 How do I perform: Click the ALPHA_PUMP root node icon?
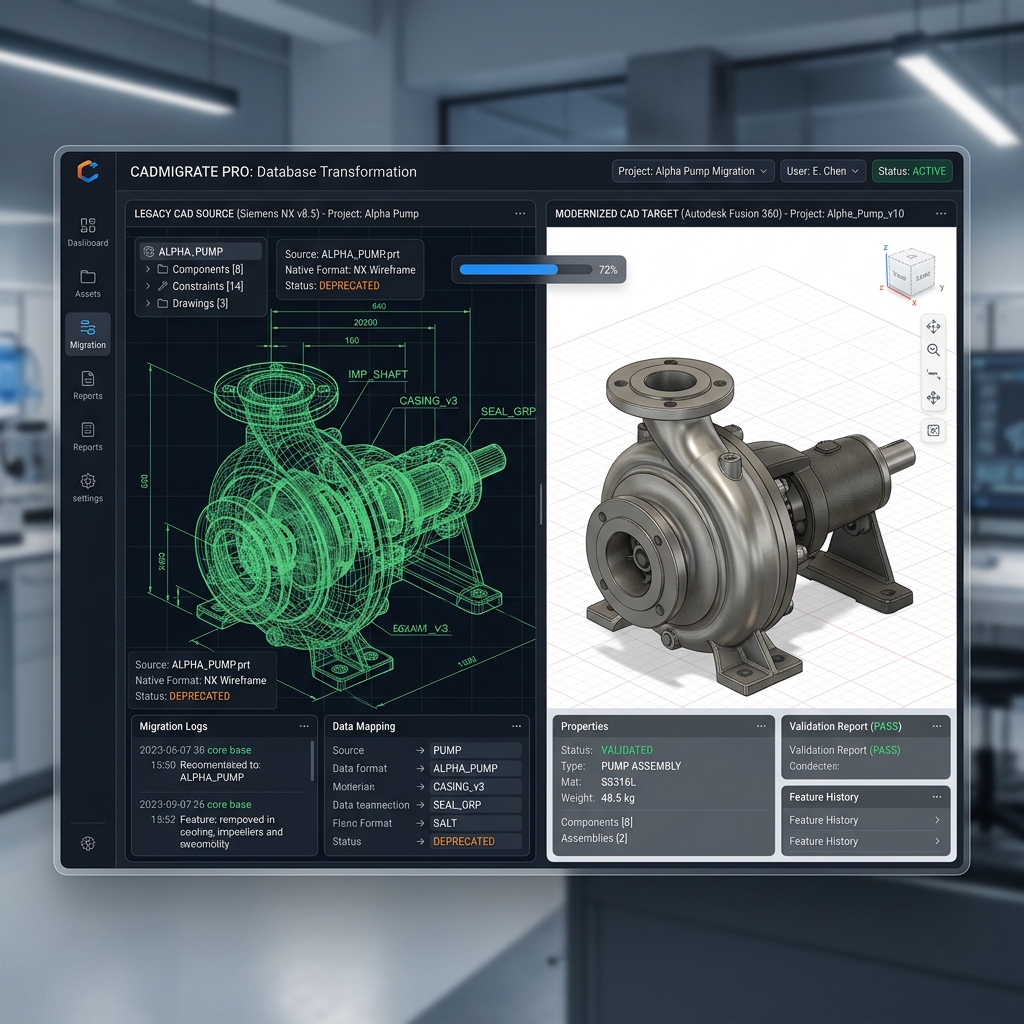coord(148,251)
